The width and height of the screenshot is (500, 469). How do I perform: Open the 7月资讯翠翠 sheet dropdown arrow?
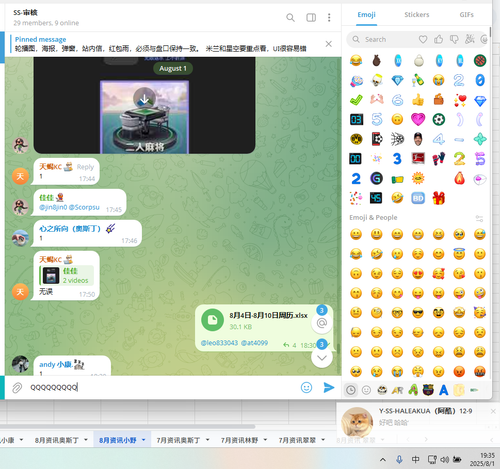tap(323, 440)
